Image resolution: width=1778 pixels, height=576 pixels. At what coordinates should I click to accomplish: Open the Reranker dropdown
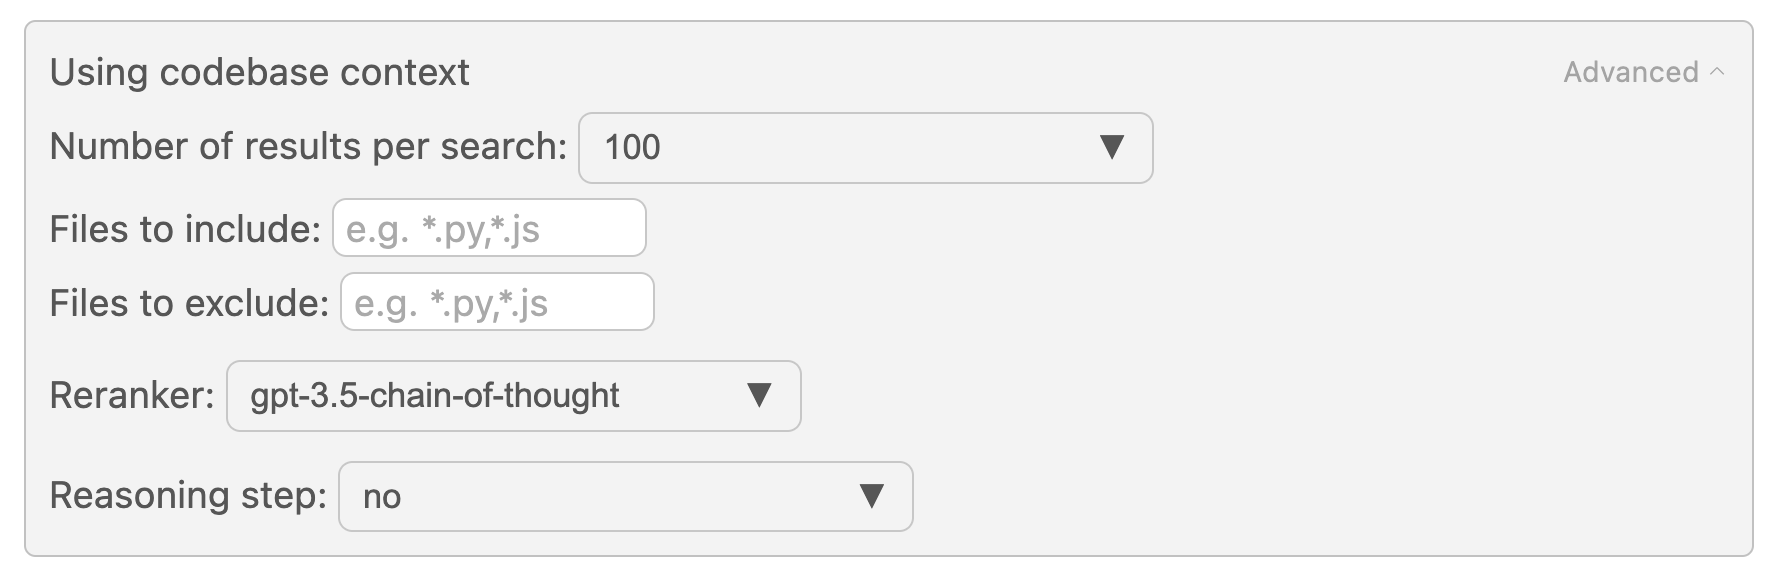tap(513, 396)
